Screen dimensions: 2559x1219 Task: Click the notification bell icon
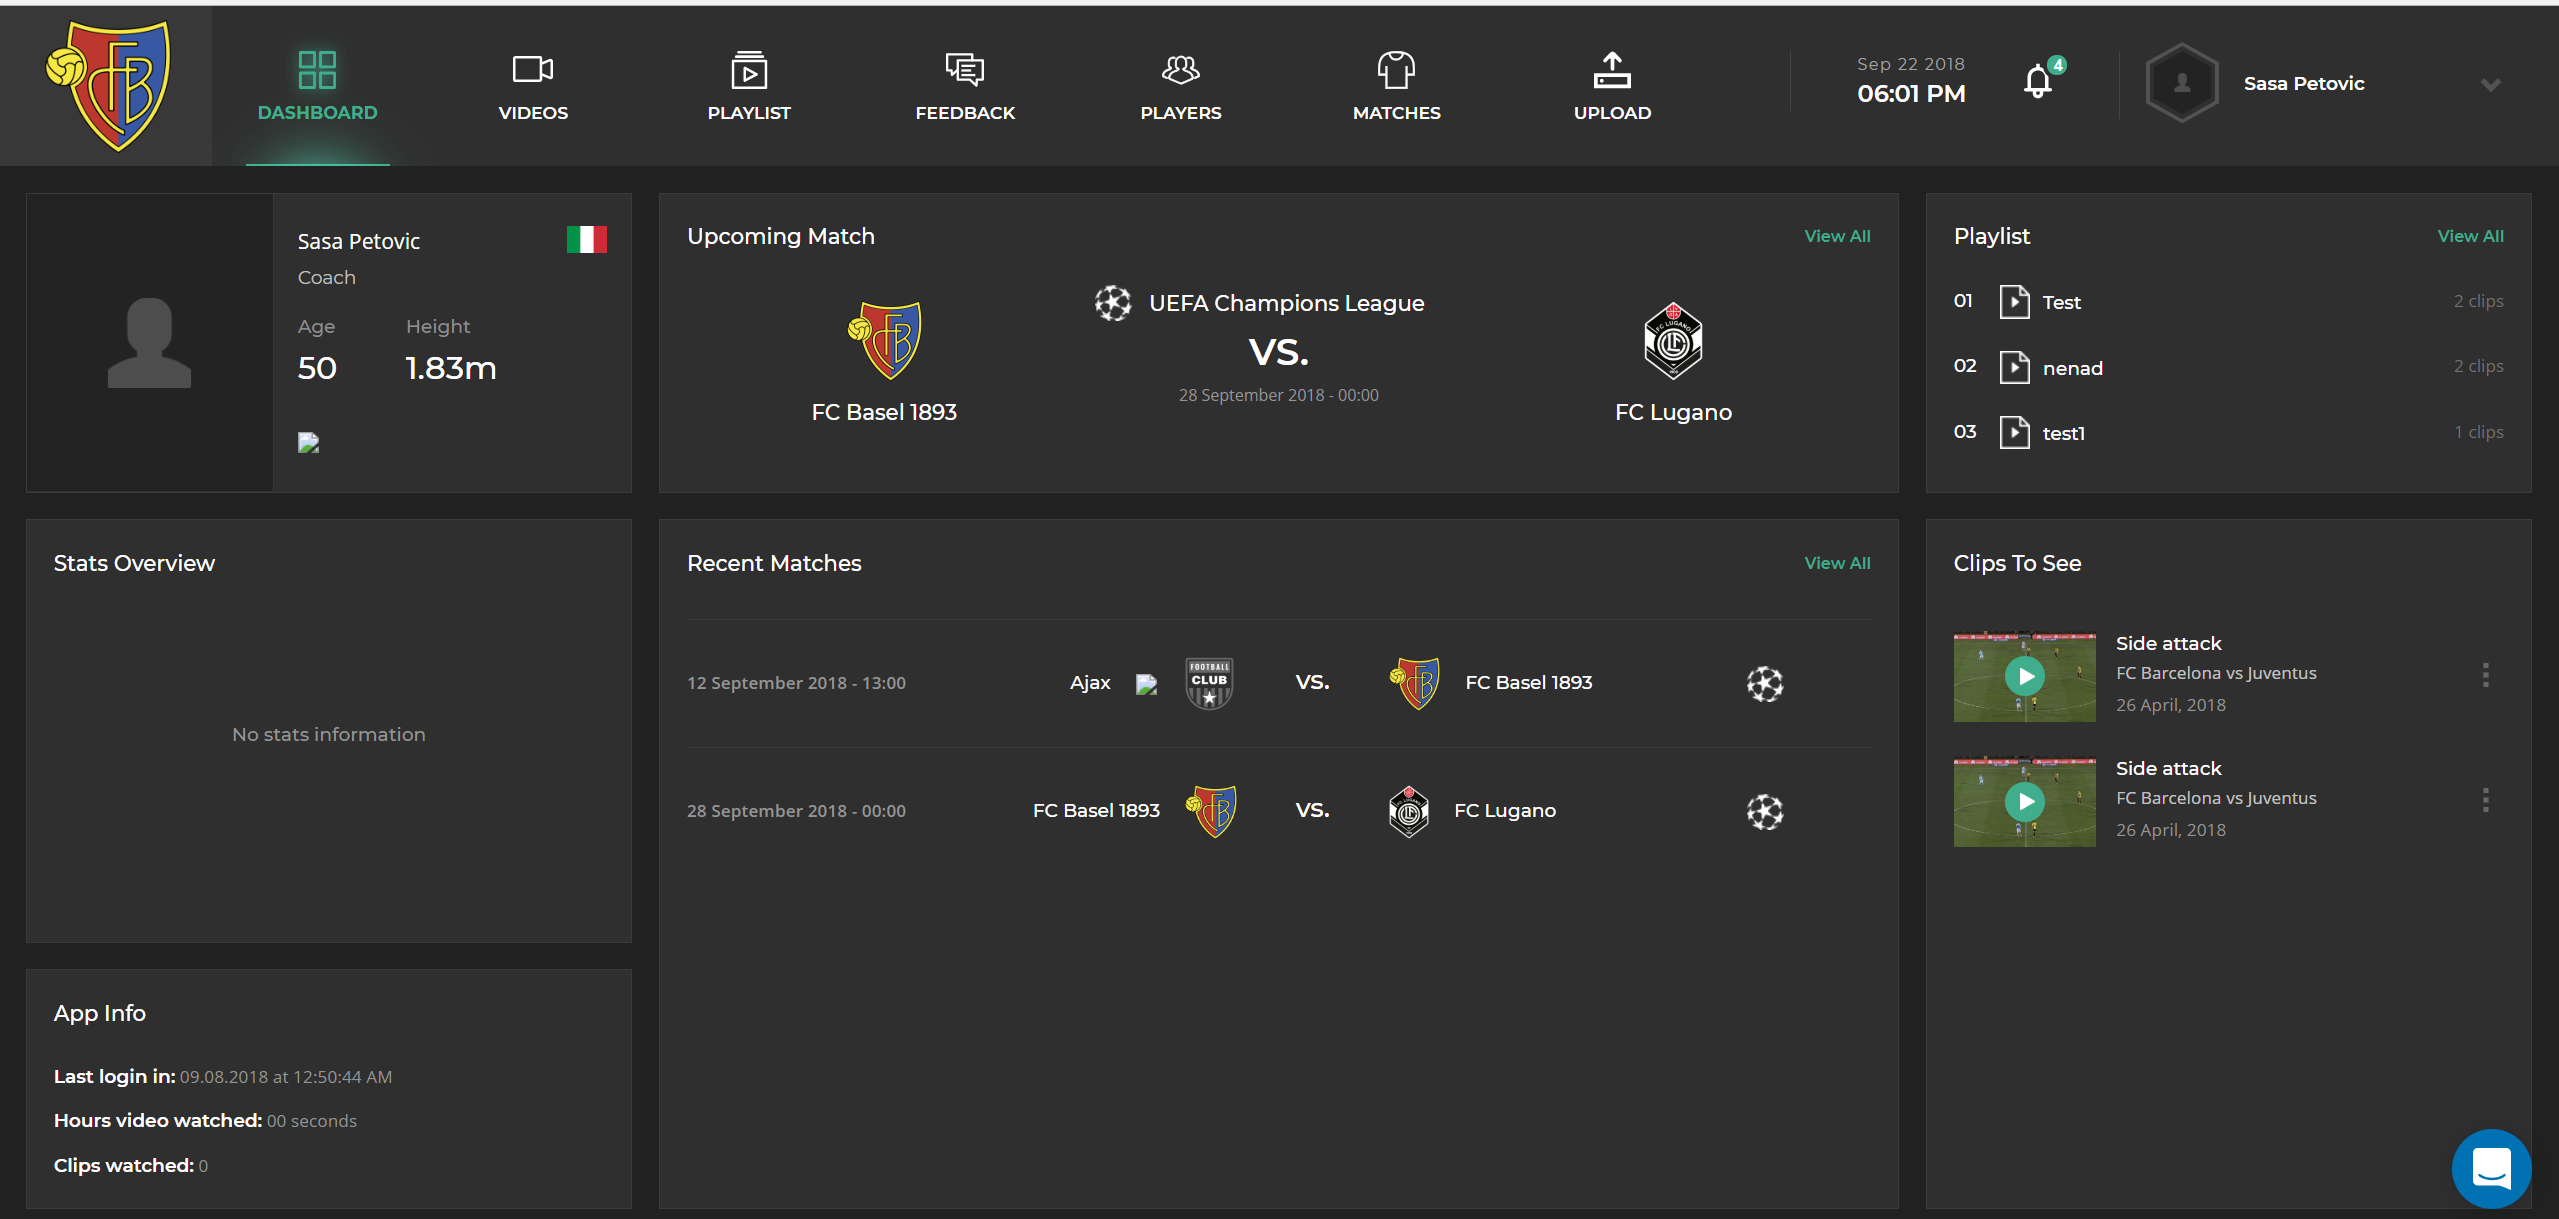[2037, 82]
